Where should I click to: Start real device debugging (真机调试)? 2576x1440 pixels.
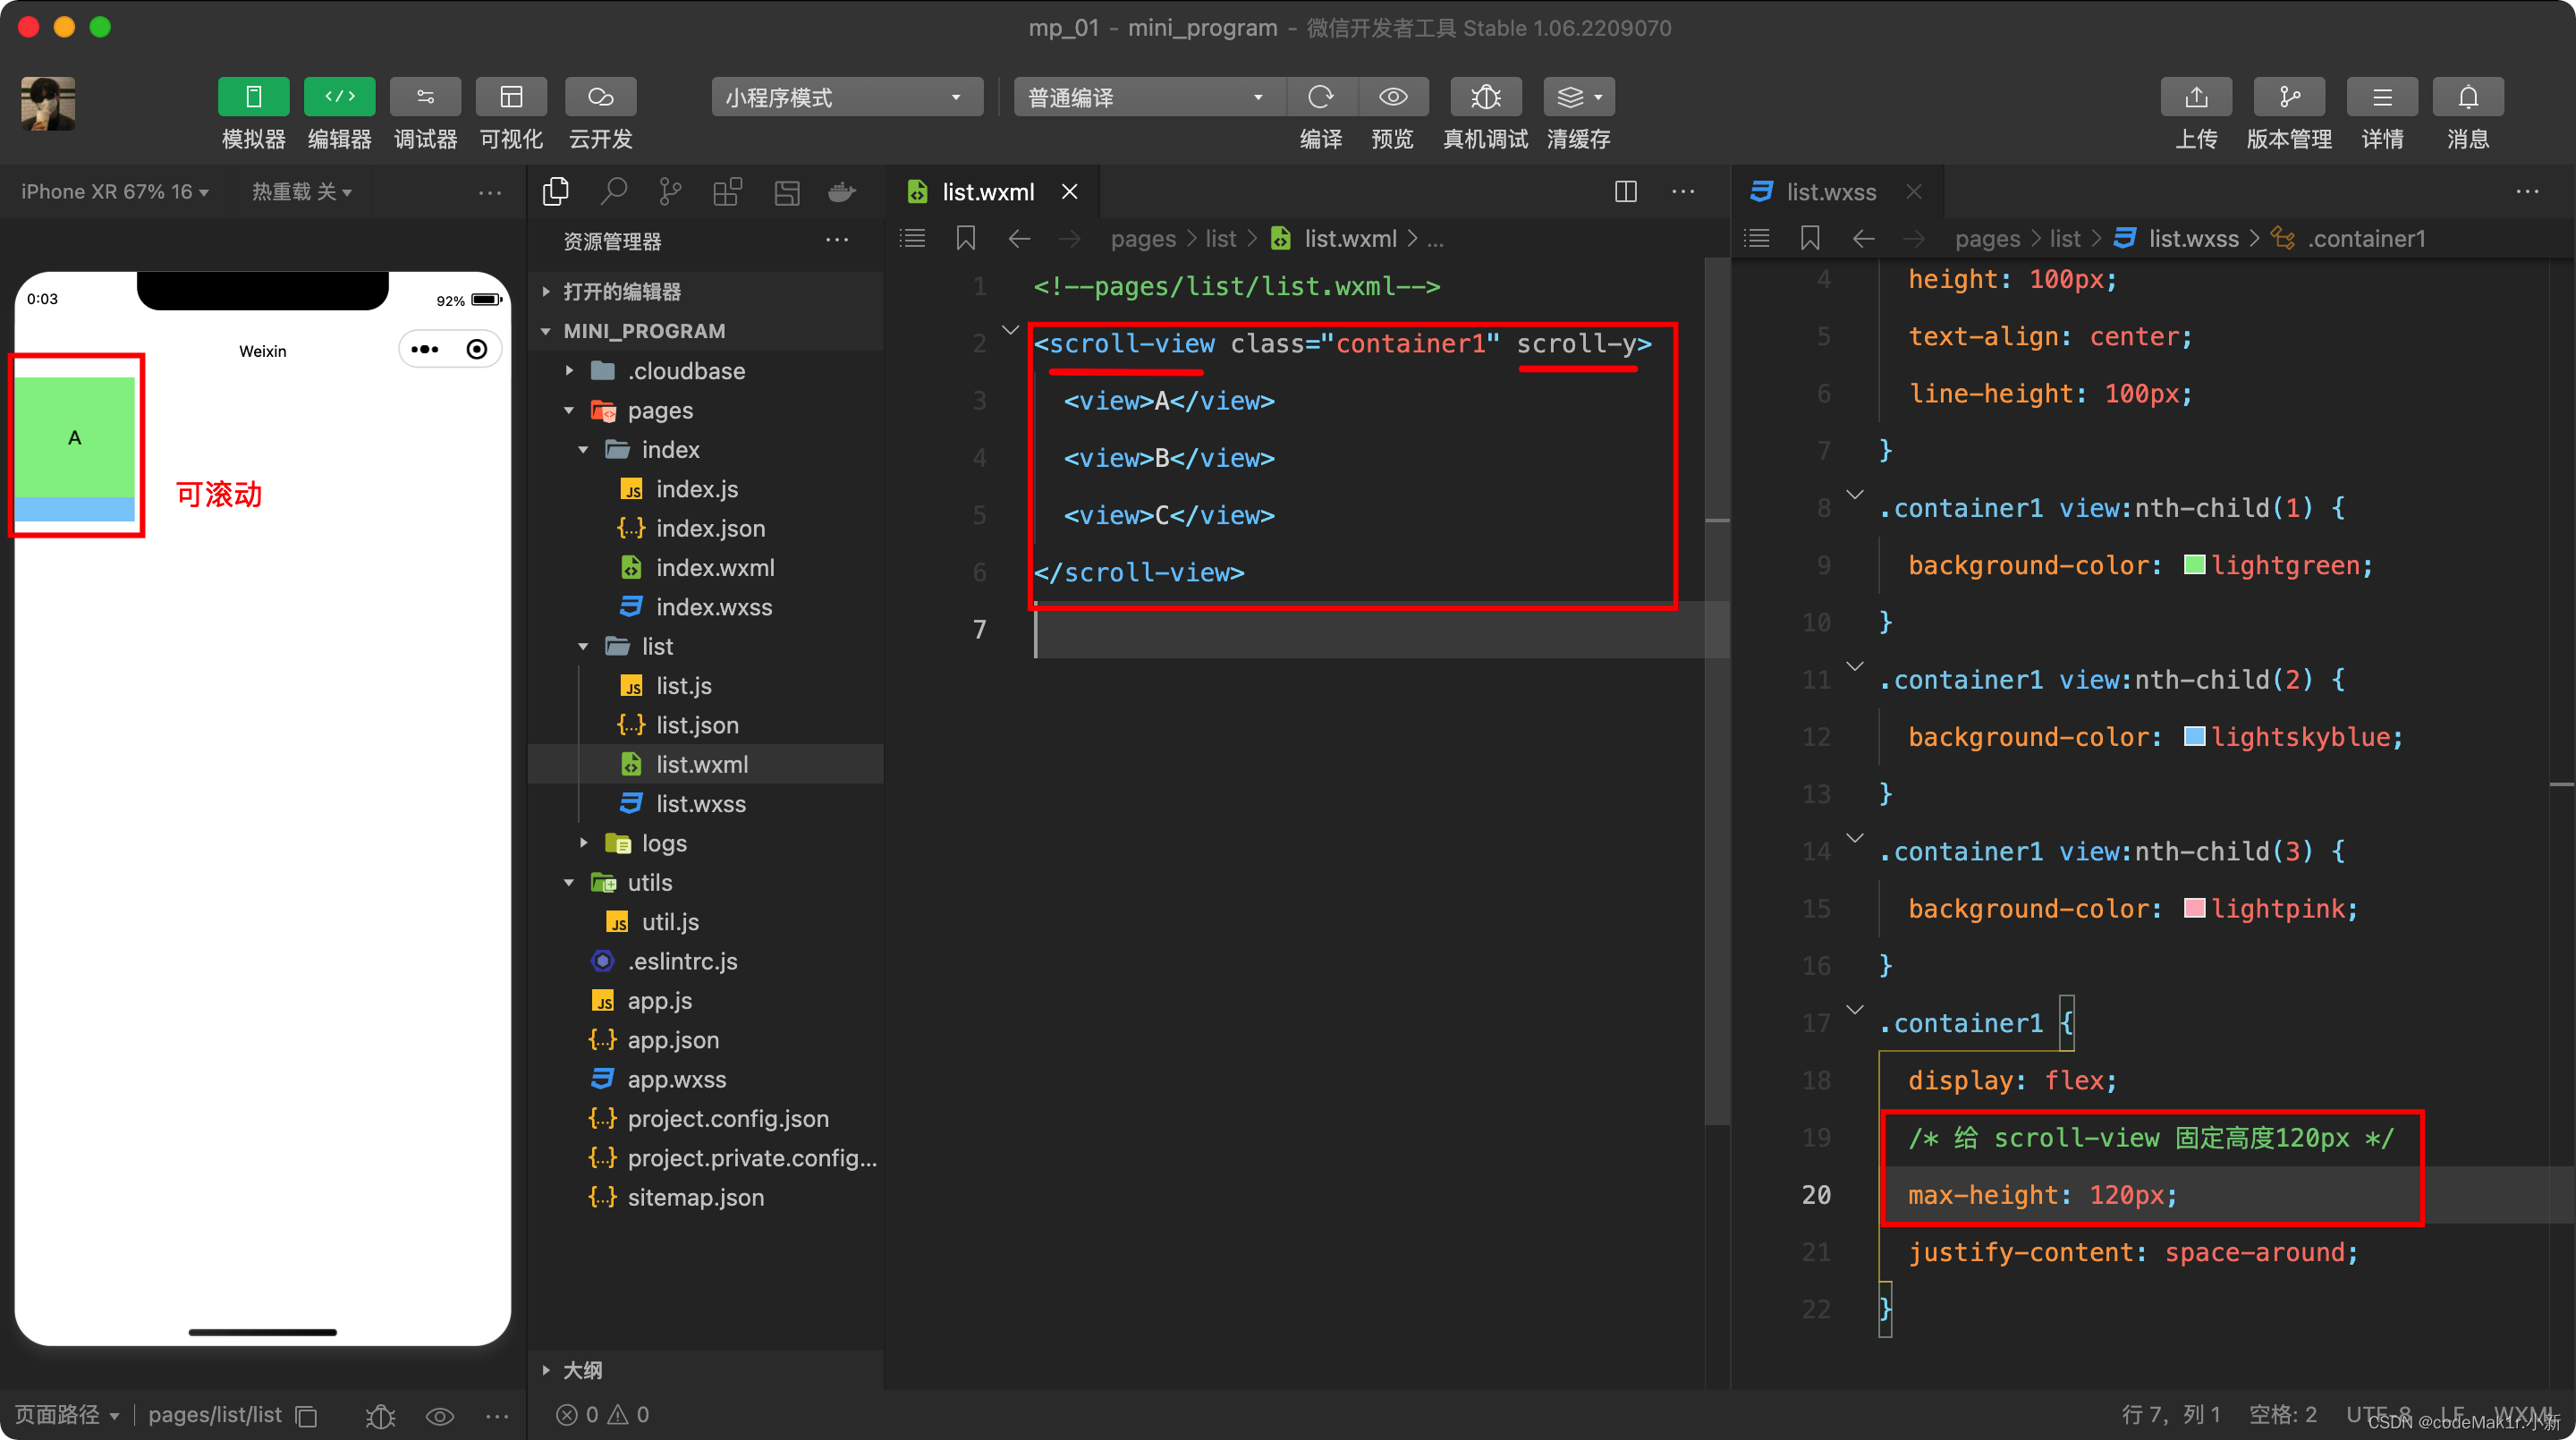(1485, 97)
